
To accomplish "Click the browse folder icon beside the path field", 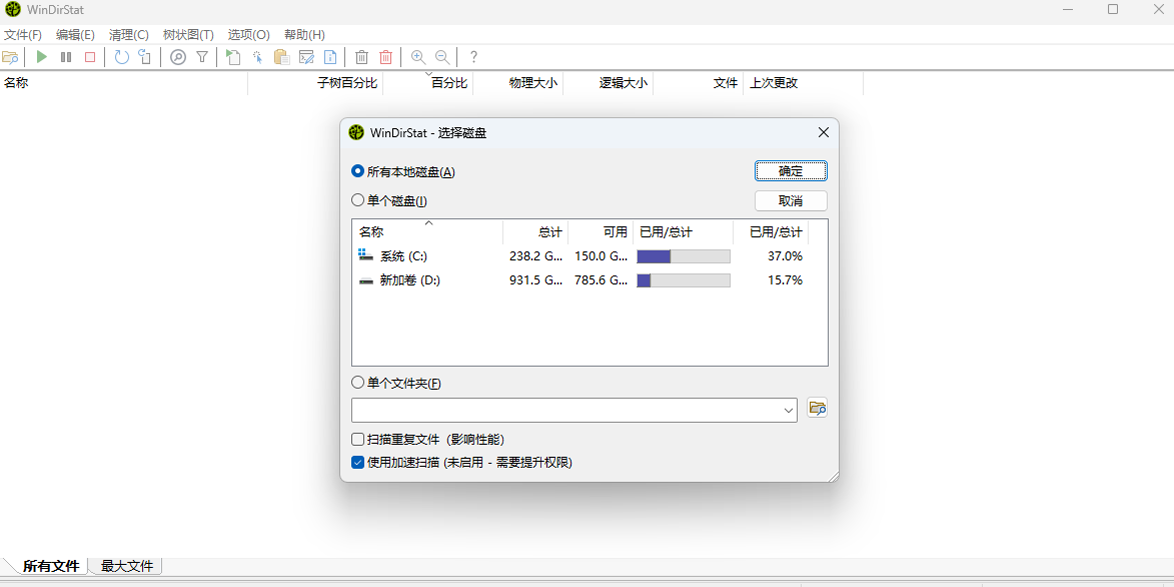I will [817, 409].
